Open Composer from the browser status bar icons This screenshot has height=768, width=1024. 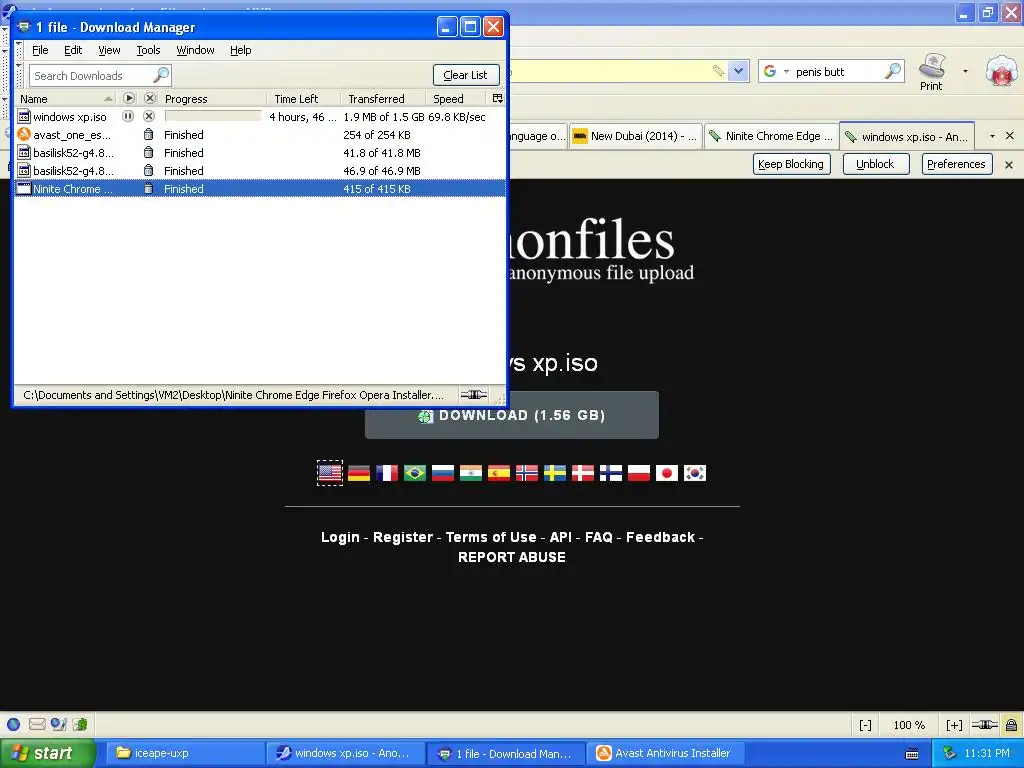59,724
